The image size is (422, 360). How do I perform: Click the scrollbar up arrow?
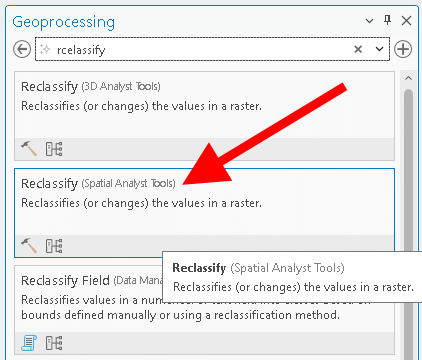point(408,78)
